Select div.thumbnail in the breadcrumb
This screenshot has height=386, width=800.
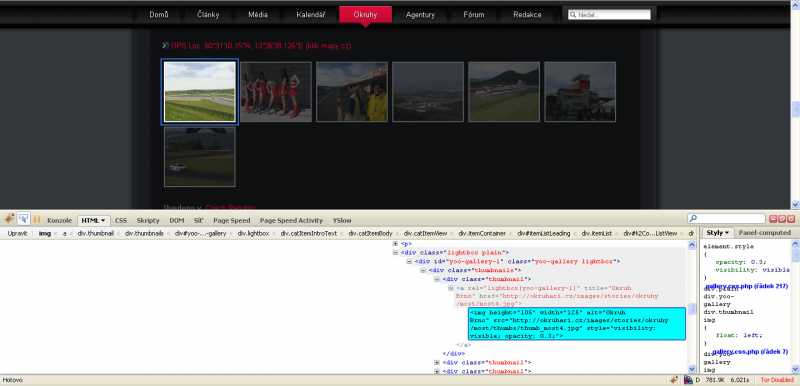[x=95, y=233]
